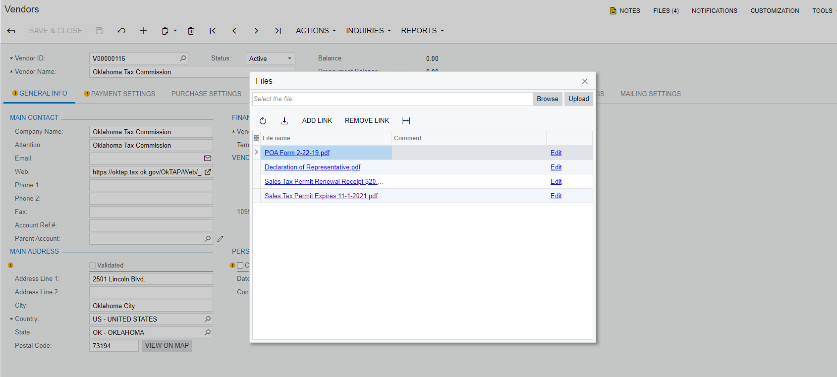837x377 pixels.
Task: Click Edit for POA Form 2-22-19.pdf
Action: (x=556, y=153)
